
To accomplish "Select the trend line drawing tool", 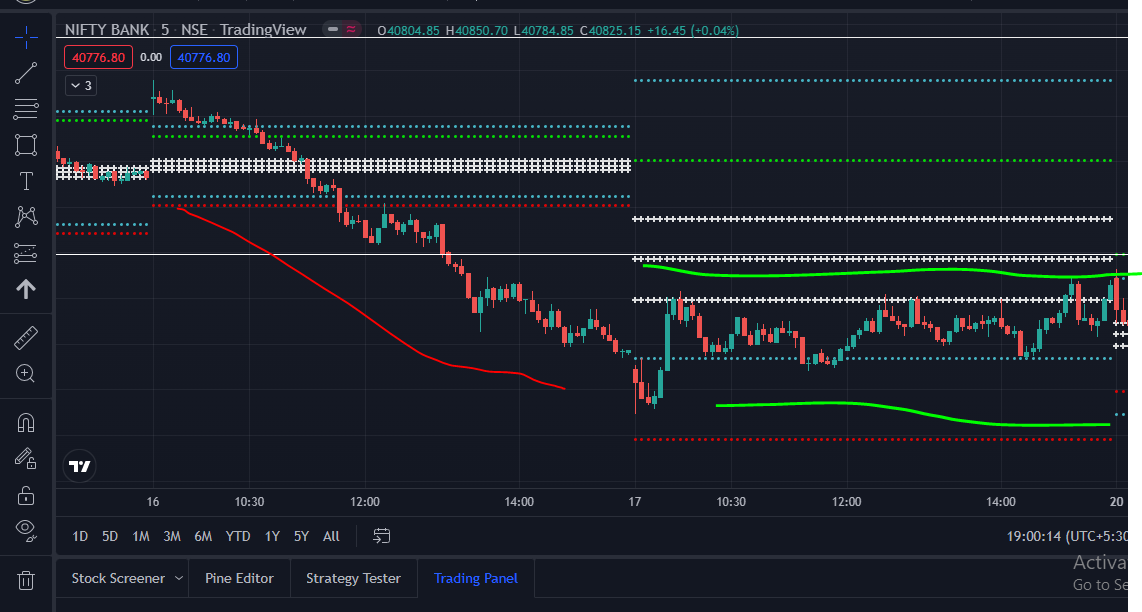I will [x=25, y=73].
